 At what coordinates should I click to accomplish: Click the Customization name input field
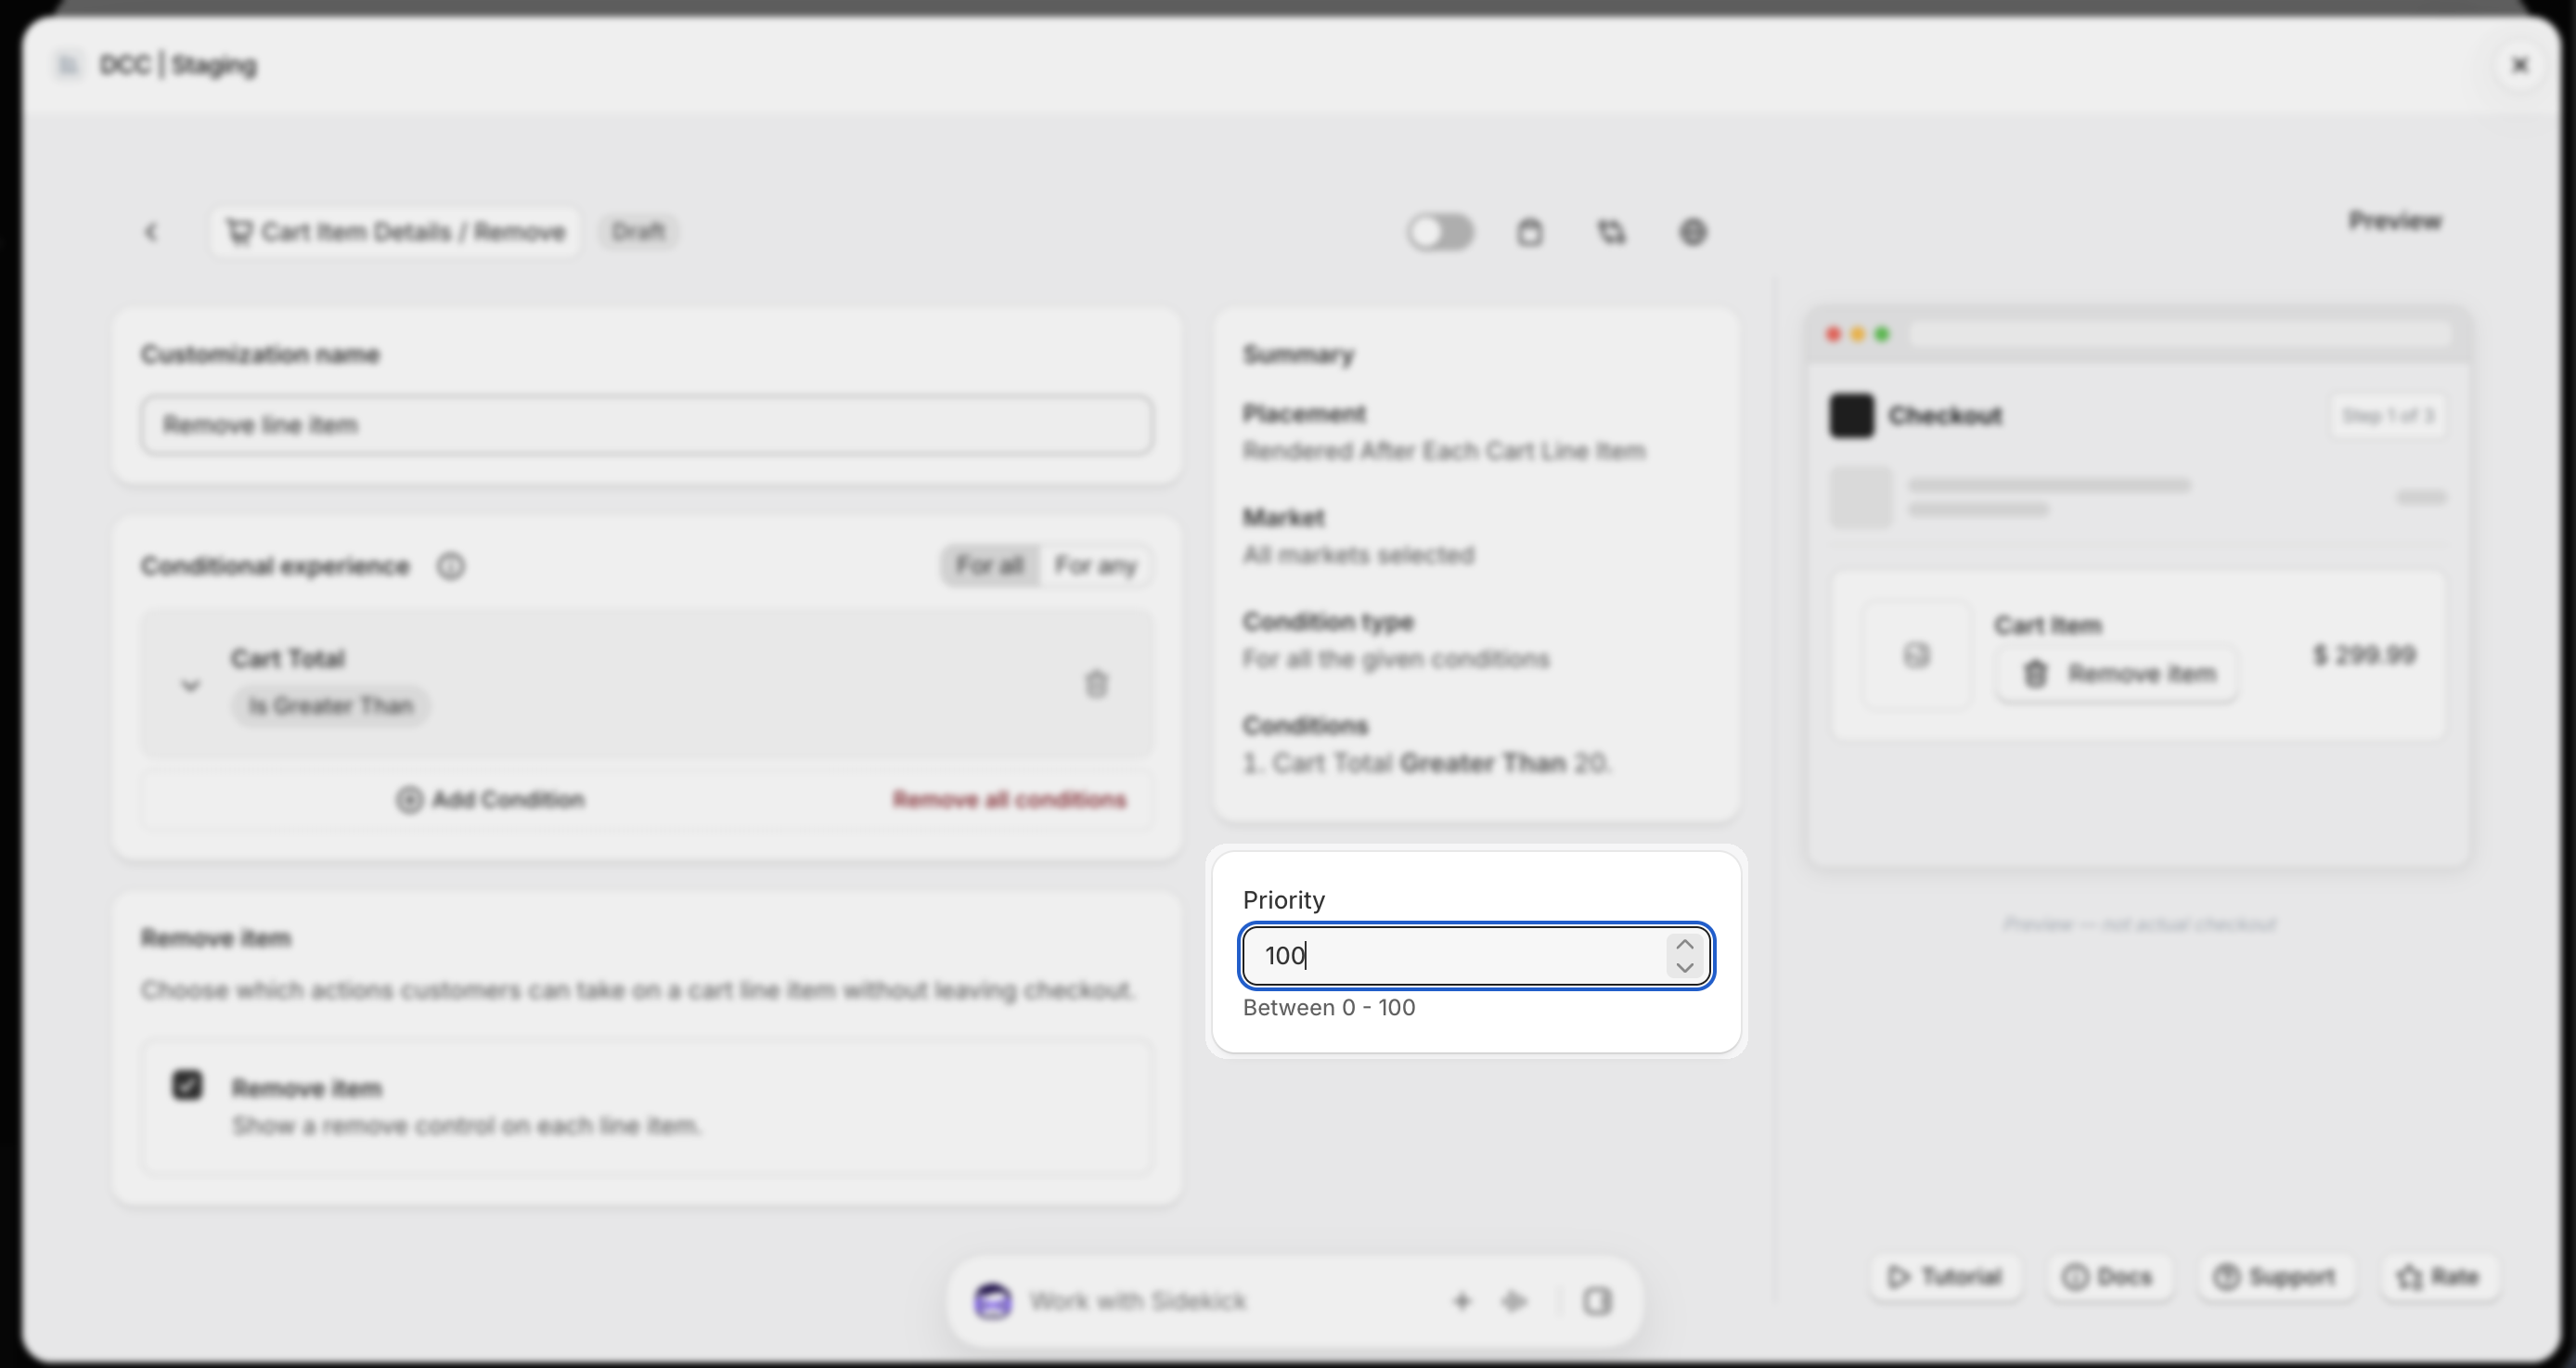pyautogui.click(x=647, y=425)
